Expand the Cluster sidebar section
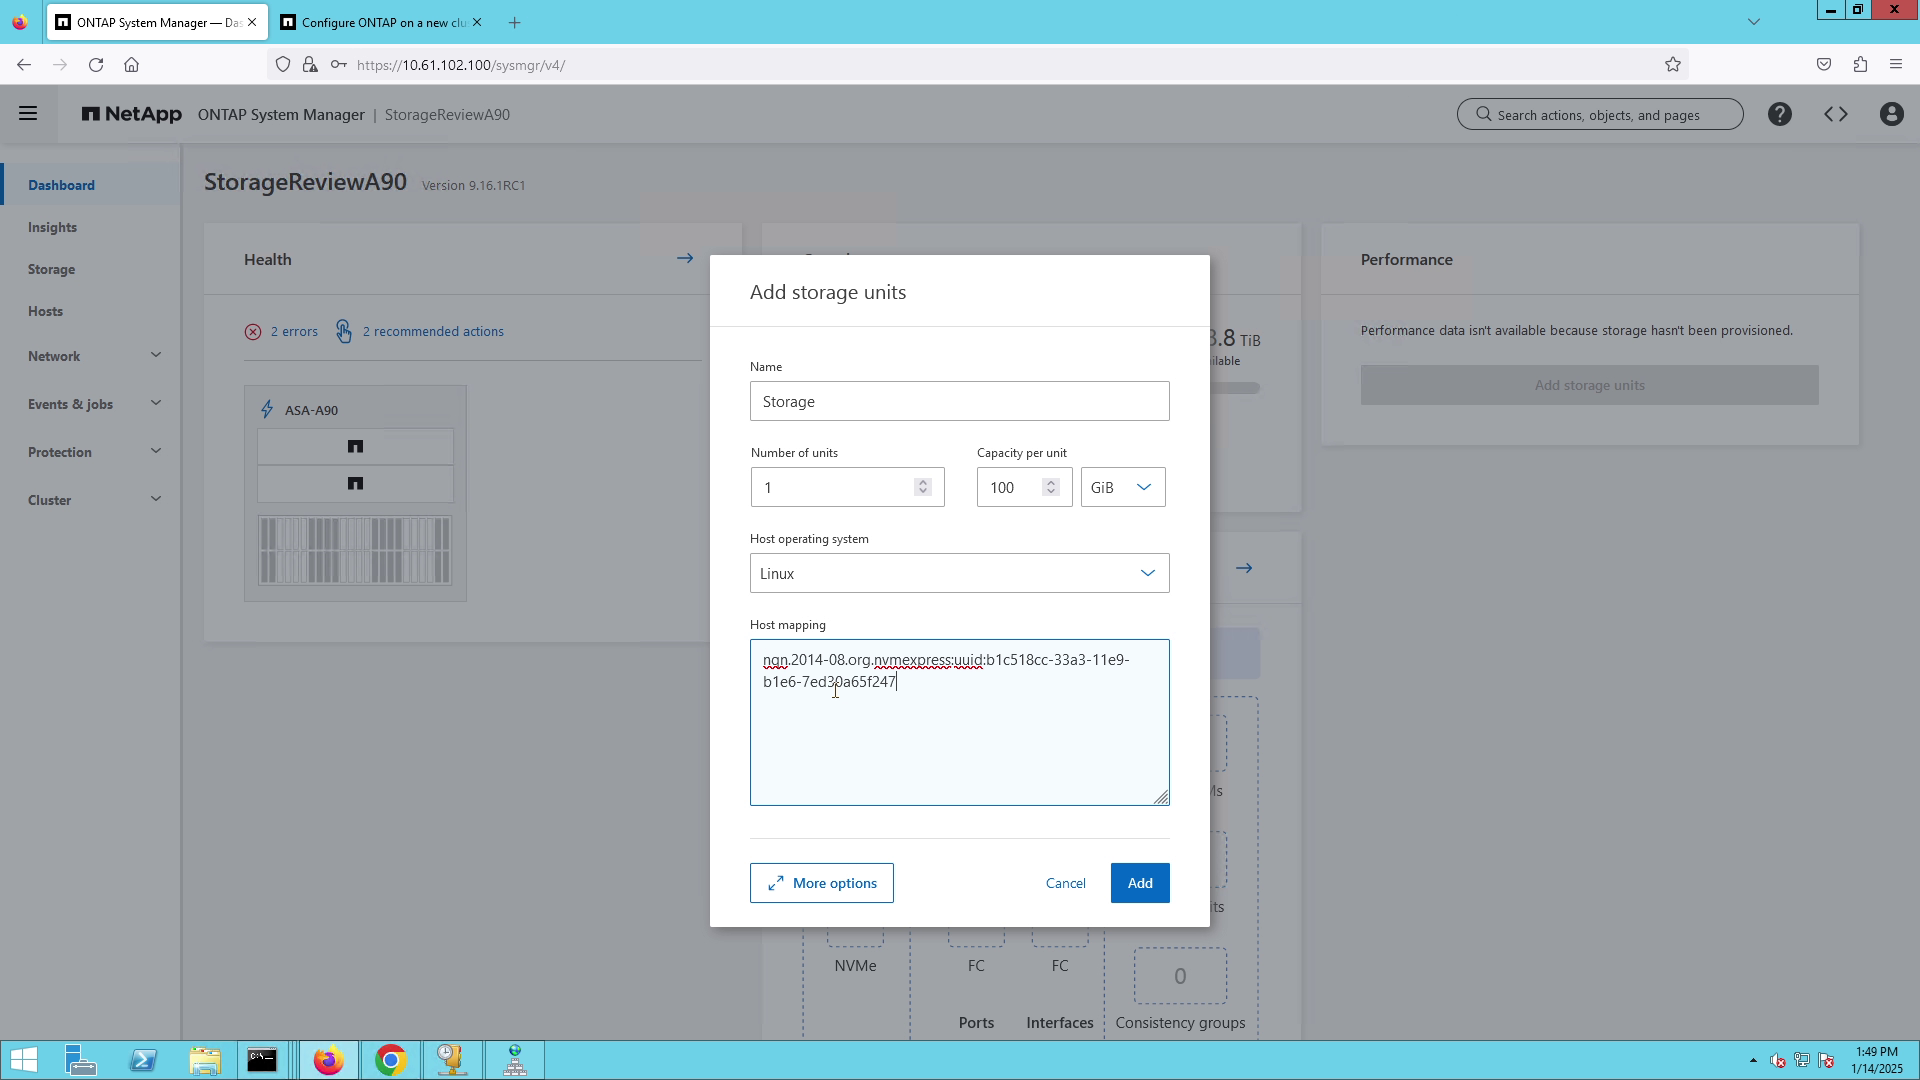The width and height of the screenshot is (1920, 1080). click(156, 499)
